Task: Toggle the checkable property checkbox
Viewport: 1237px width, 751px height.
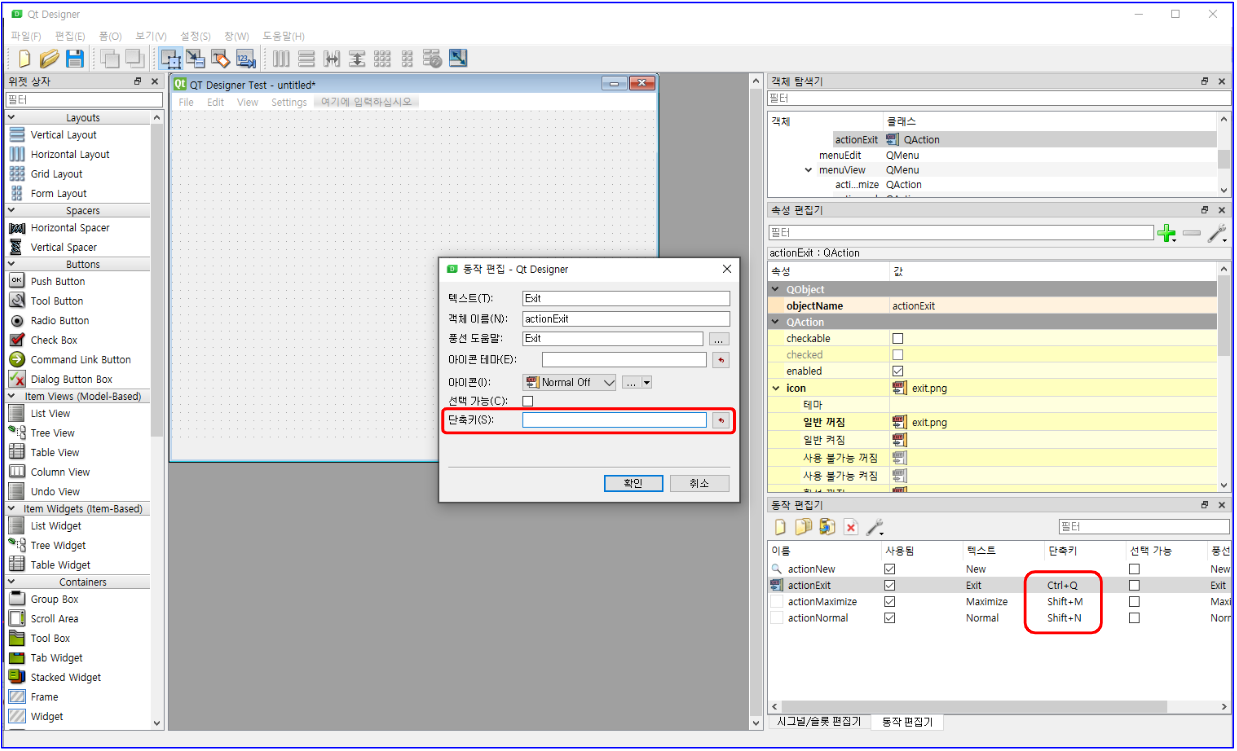Action: click(897, 339)
